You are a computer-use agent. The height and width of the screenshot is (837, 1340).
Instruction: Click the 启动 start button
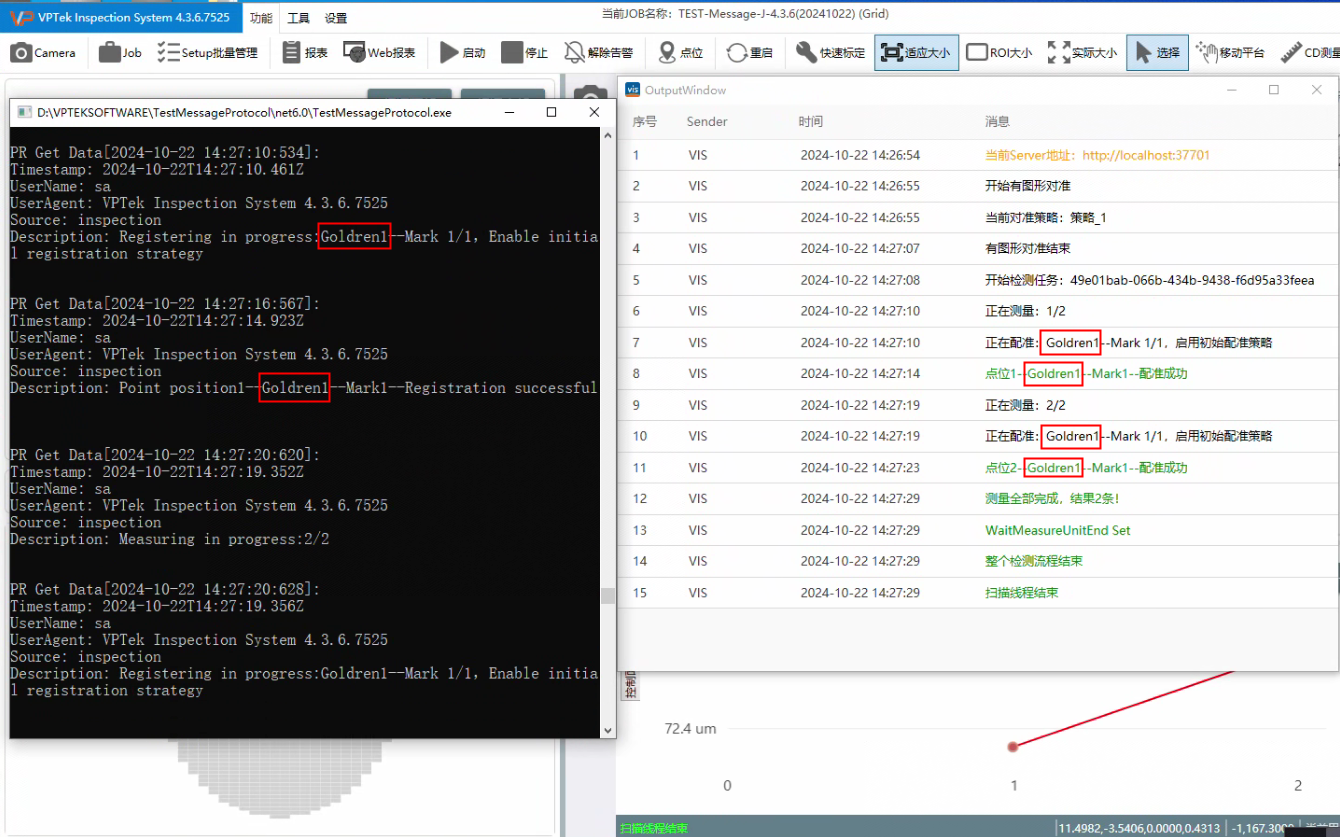tap(463, 53)
